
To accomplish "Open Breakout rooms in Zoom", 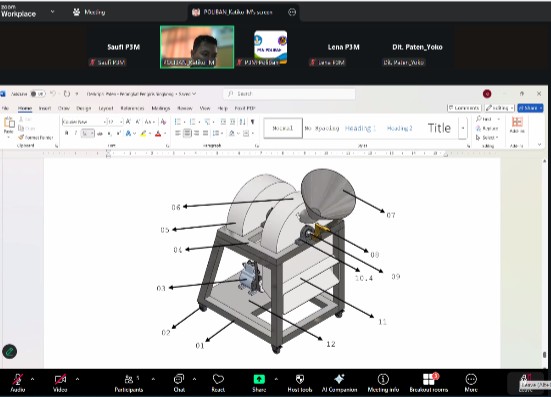I will pyautogui.click(x=429, y=383).
